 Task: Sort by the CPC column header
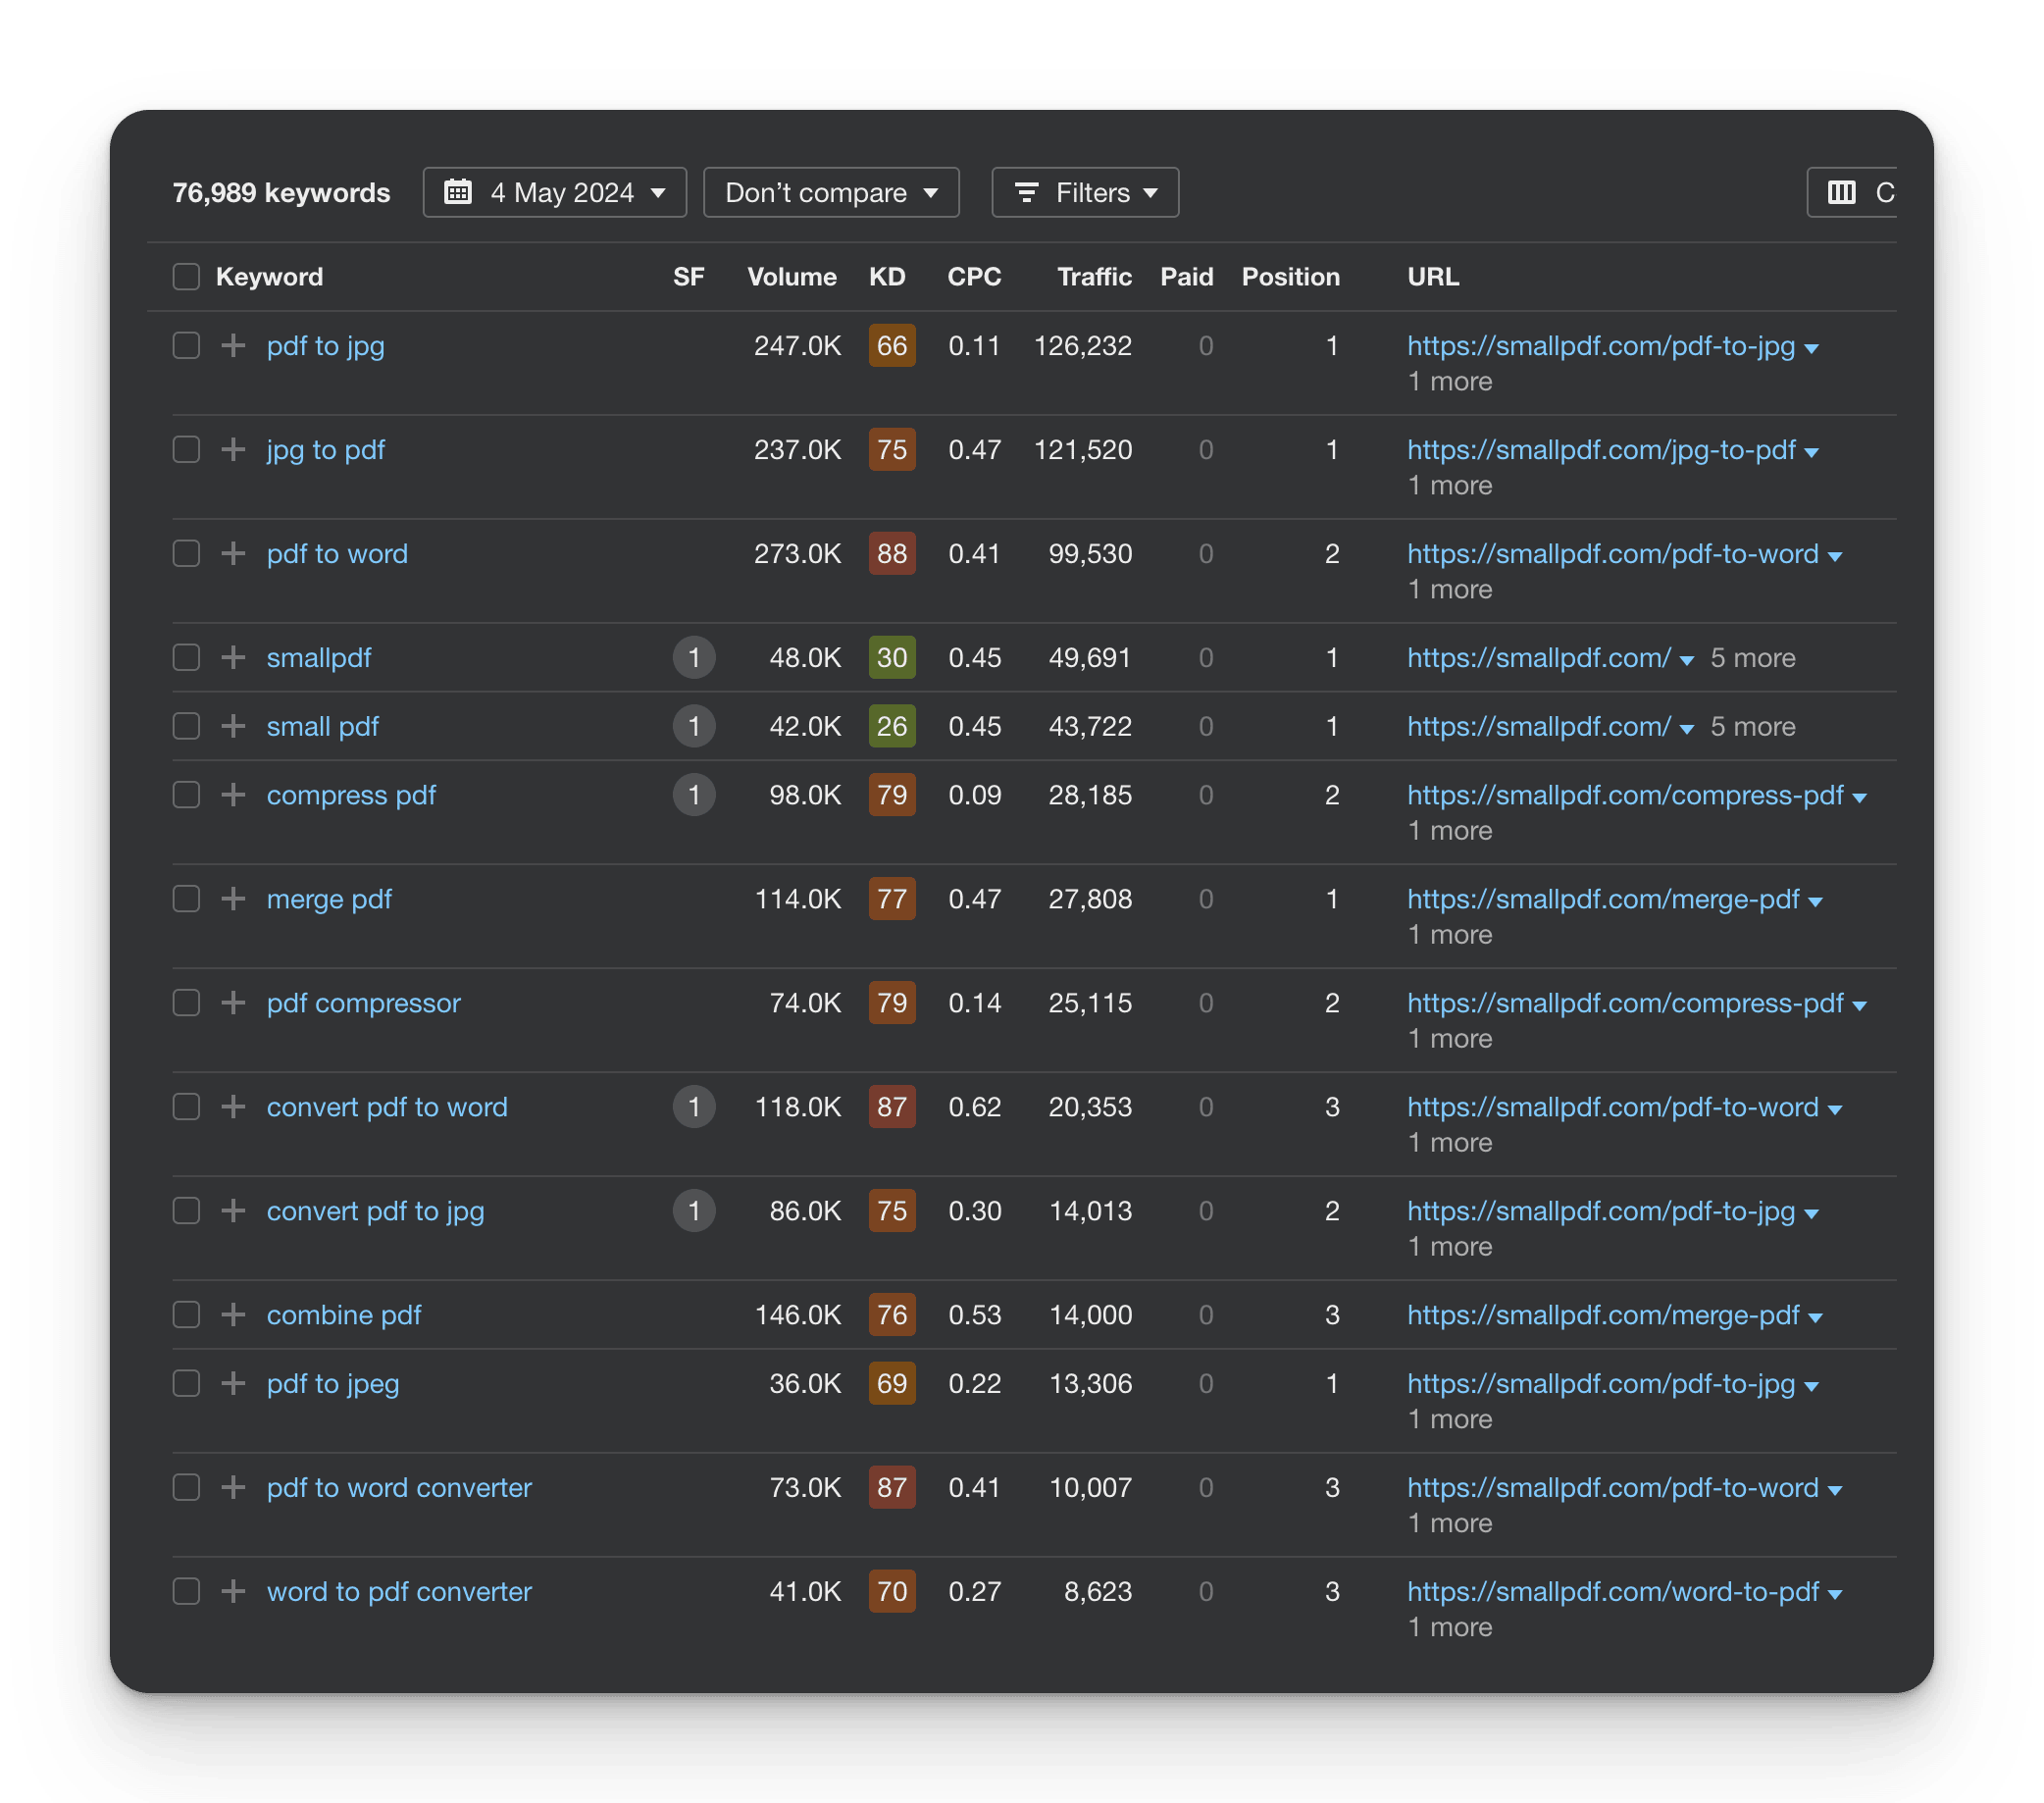pyautogui.click(x=974, y=277)
